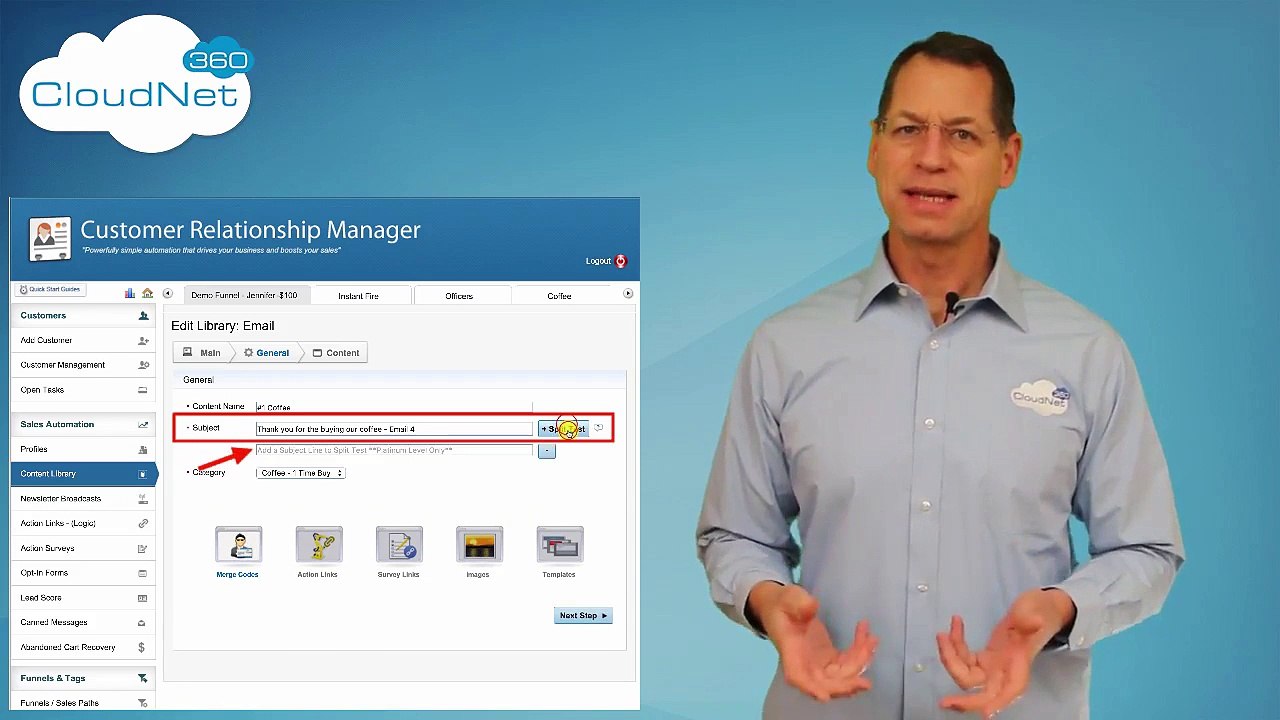Click the Content Name input field

pyautogui.click(x=394, y=407)
